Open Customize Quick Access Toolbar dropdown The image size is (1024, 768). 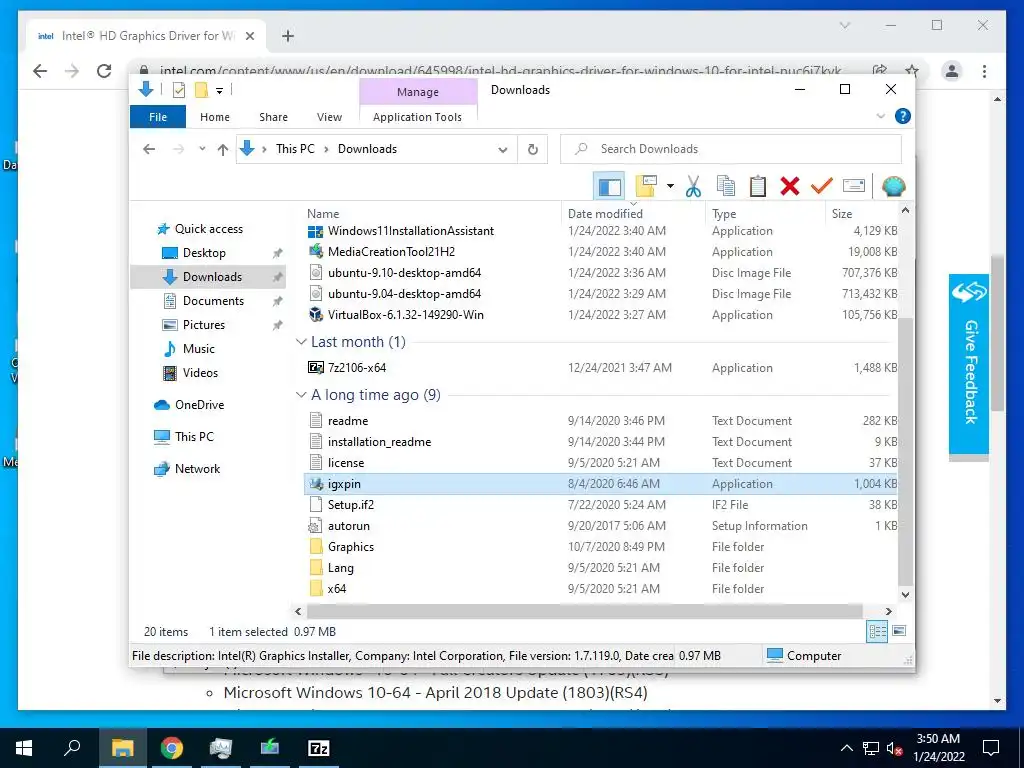219,91
